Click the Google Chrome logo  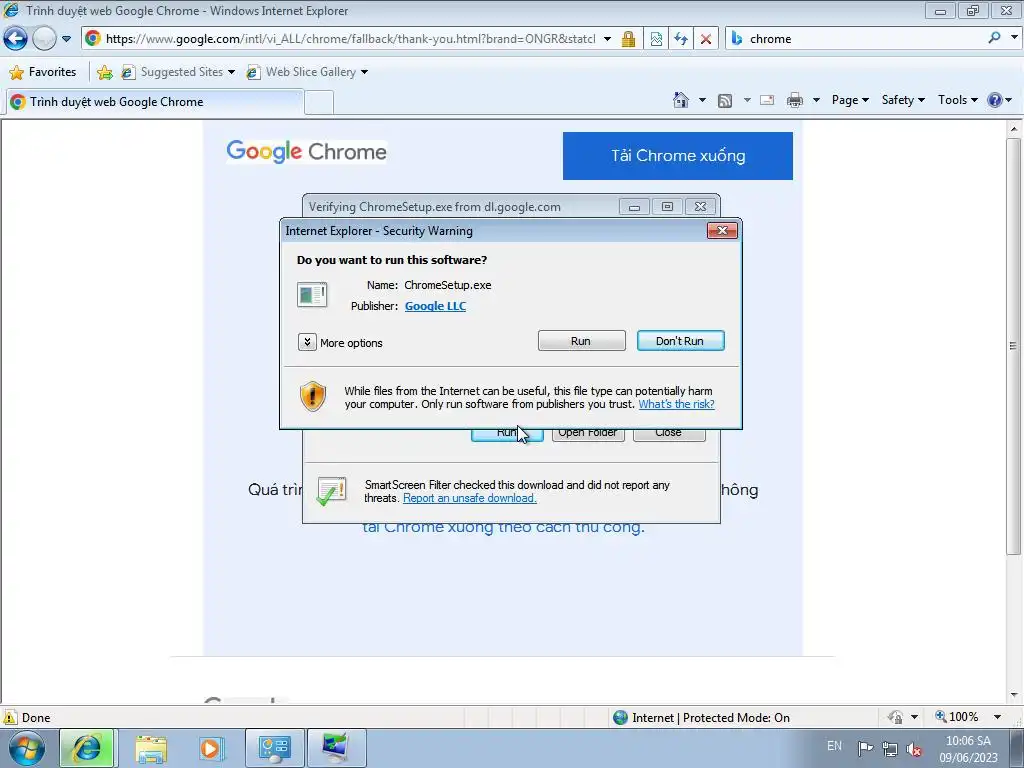pos(306,152)
